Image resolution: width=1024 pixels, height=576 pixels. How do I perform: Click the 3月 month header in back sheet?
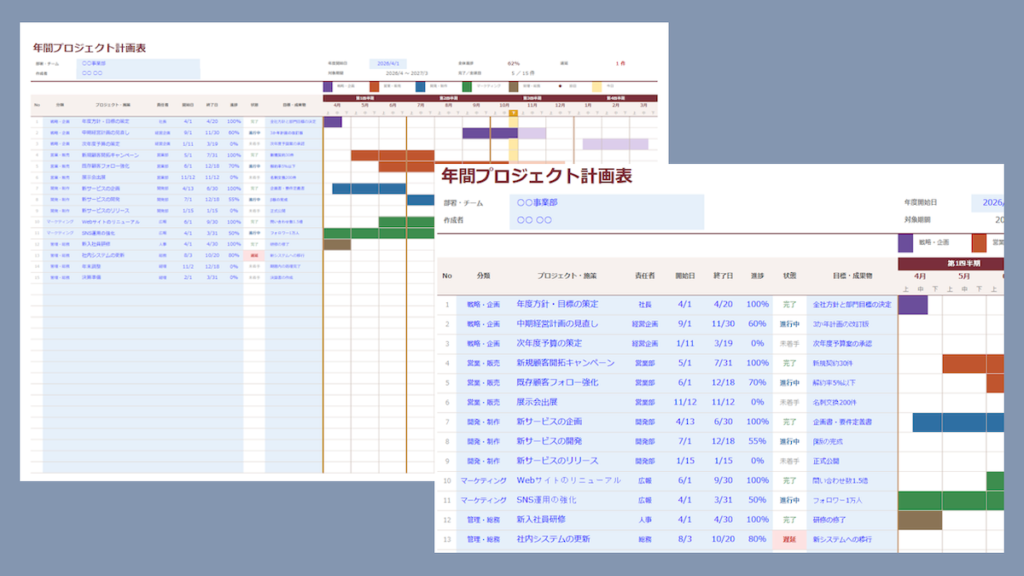(644, 105)
